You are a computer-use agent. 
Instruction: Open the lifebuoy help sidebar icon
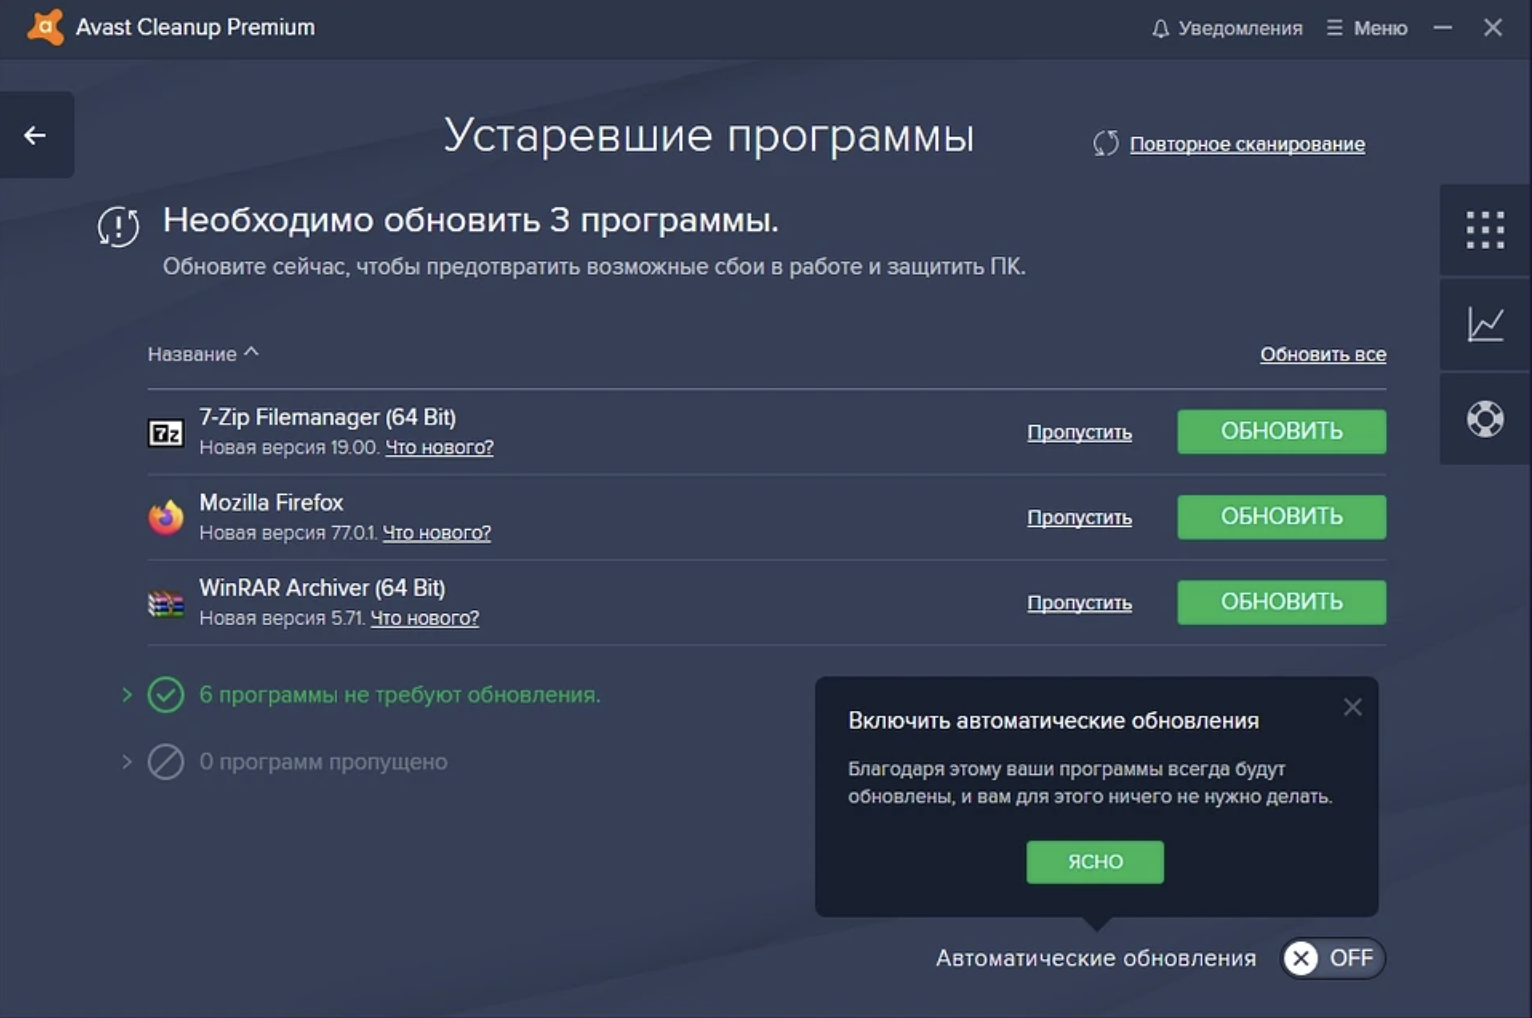1485,418
